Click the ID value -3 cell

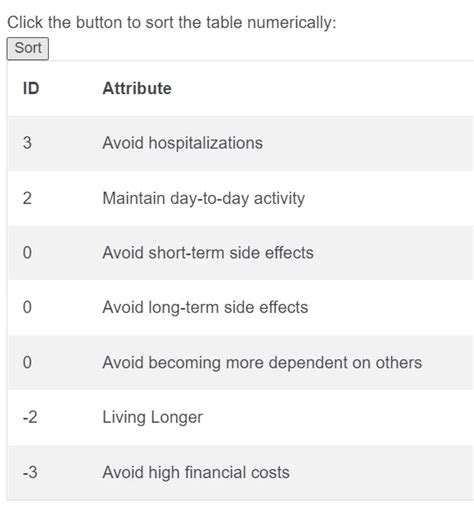pos(30,472)
